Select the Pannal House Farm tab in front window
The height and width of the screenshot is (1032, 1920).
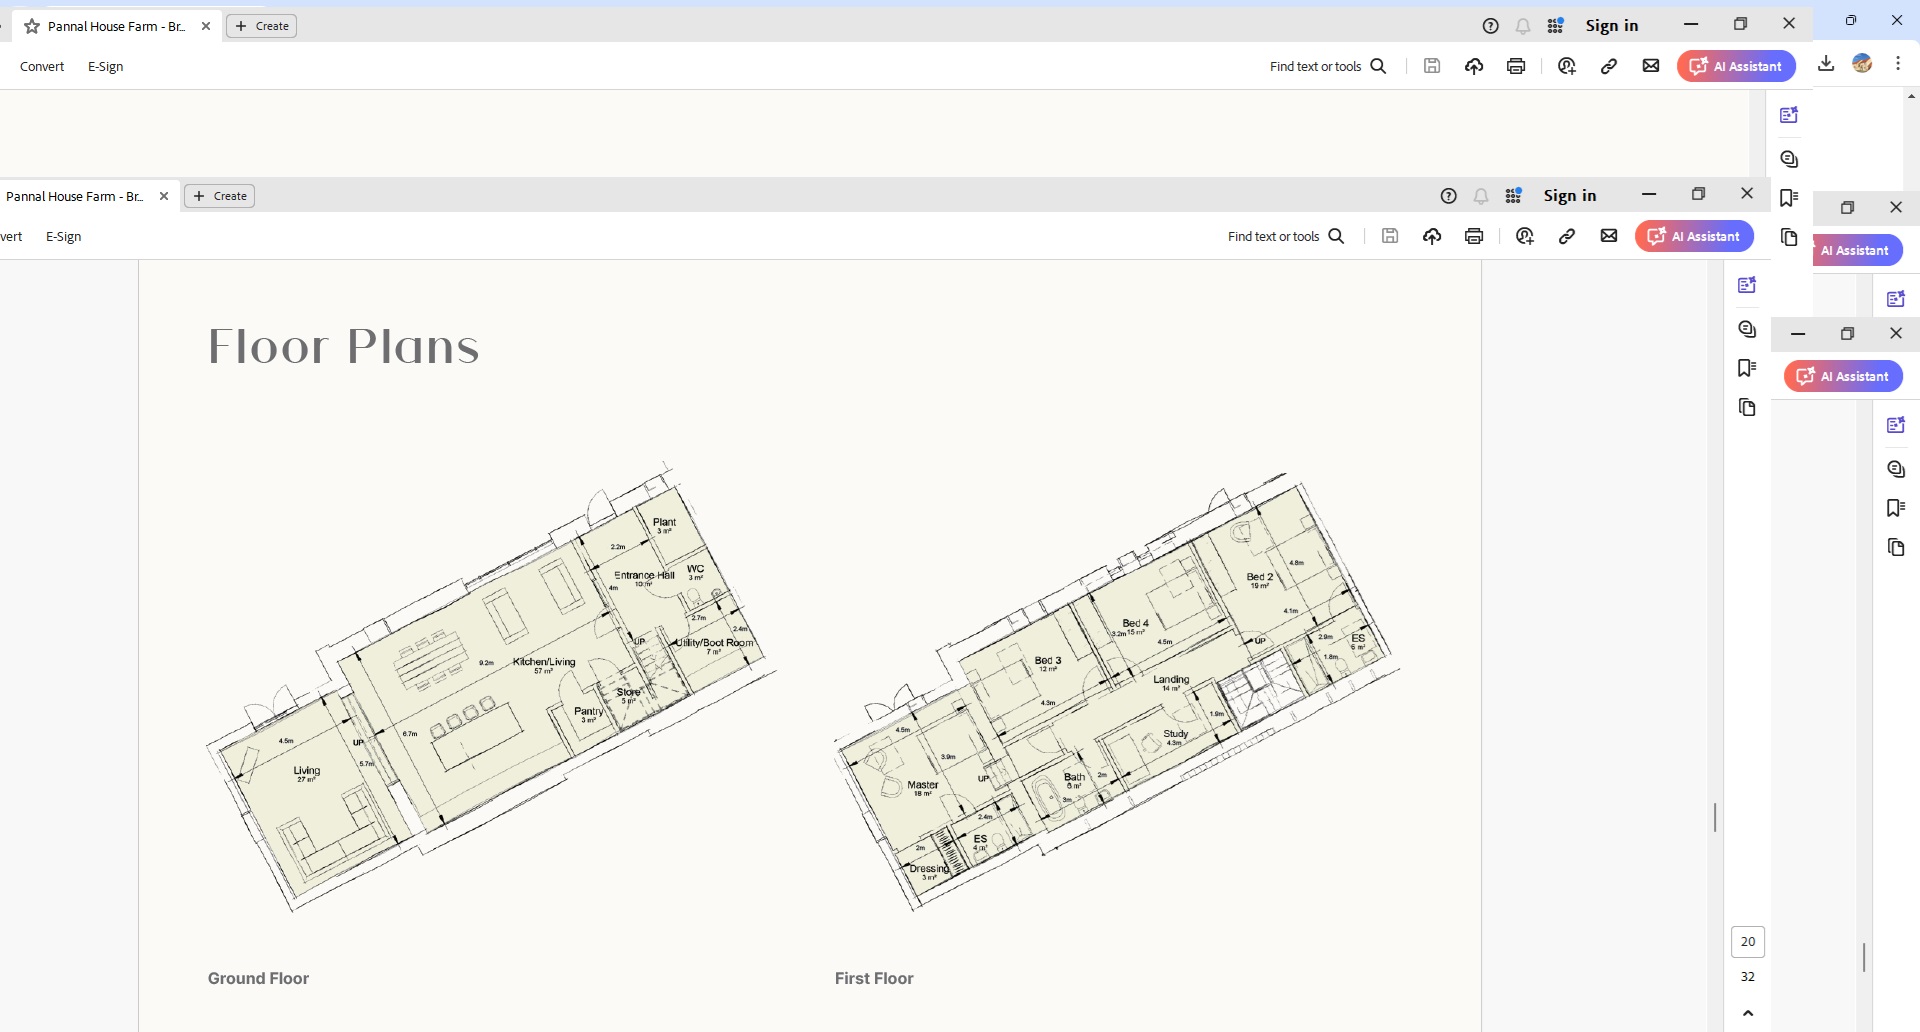pyautogui.click(x=76, y=196)
